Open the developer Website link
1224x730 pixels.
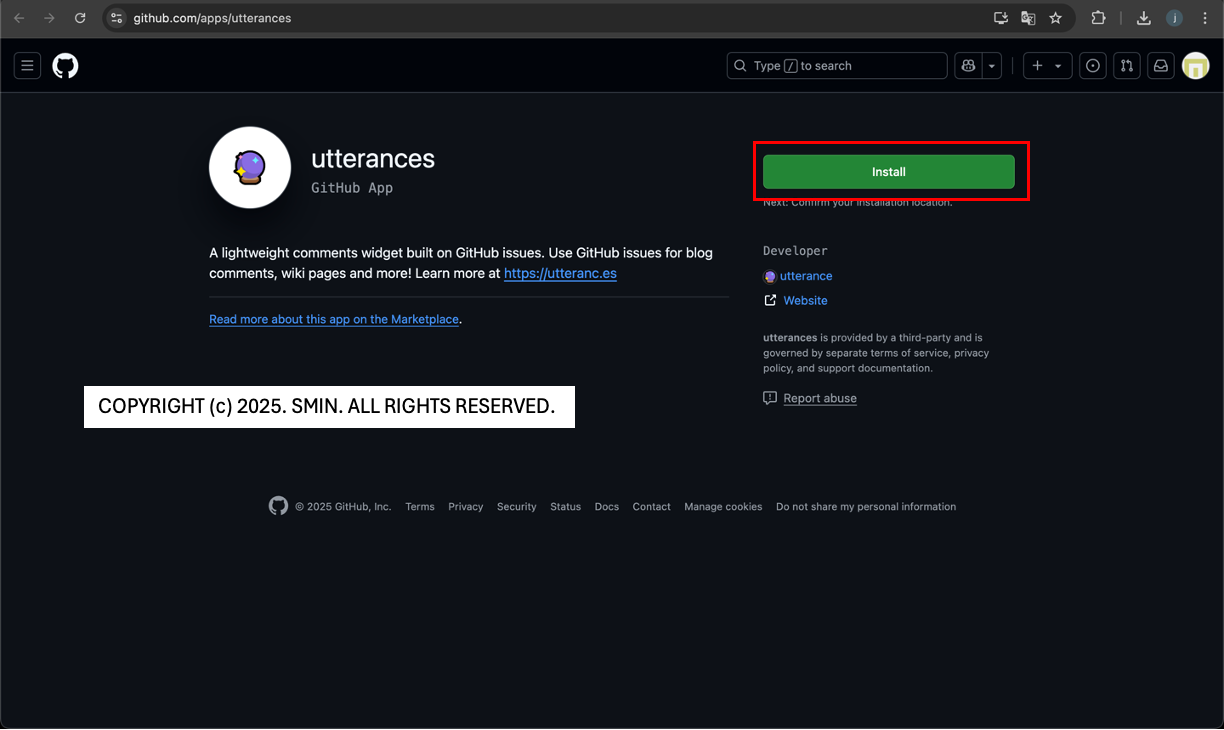[805, 300]
